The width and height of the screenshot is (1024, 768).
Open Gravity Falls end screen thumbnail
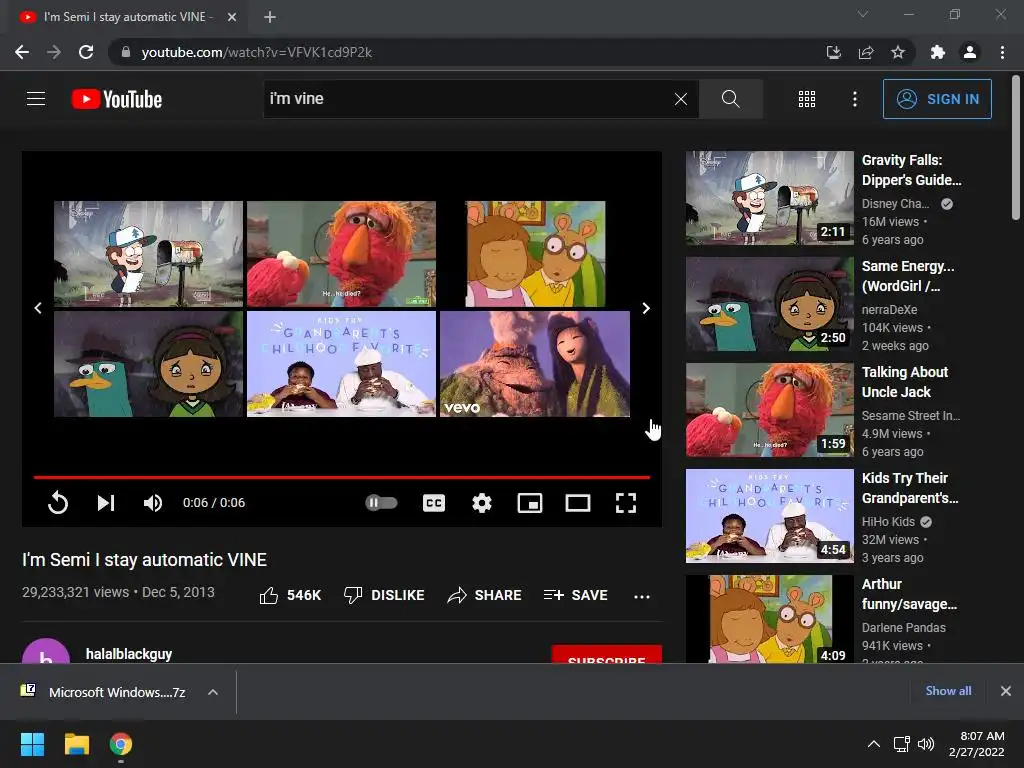pos(148,253)
